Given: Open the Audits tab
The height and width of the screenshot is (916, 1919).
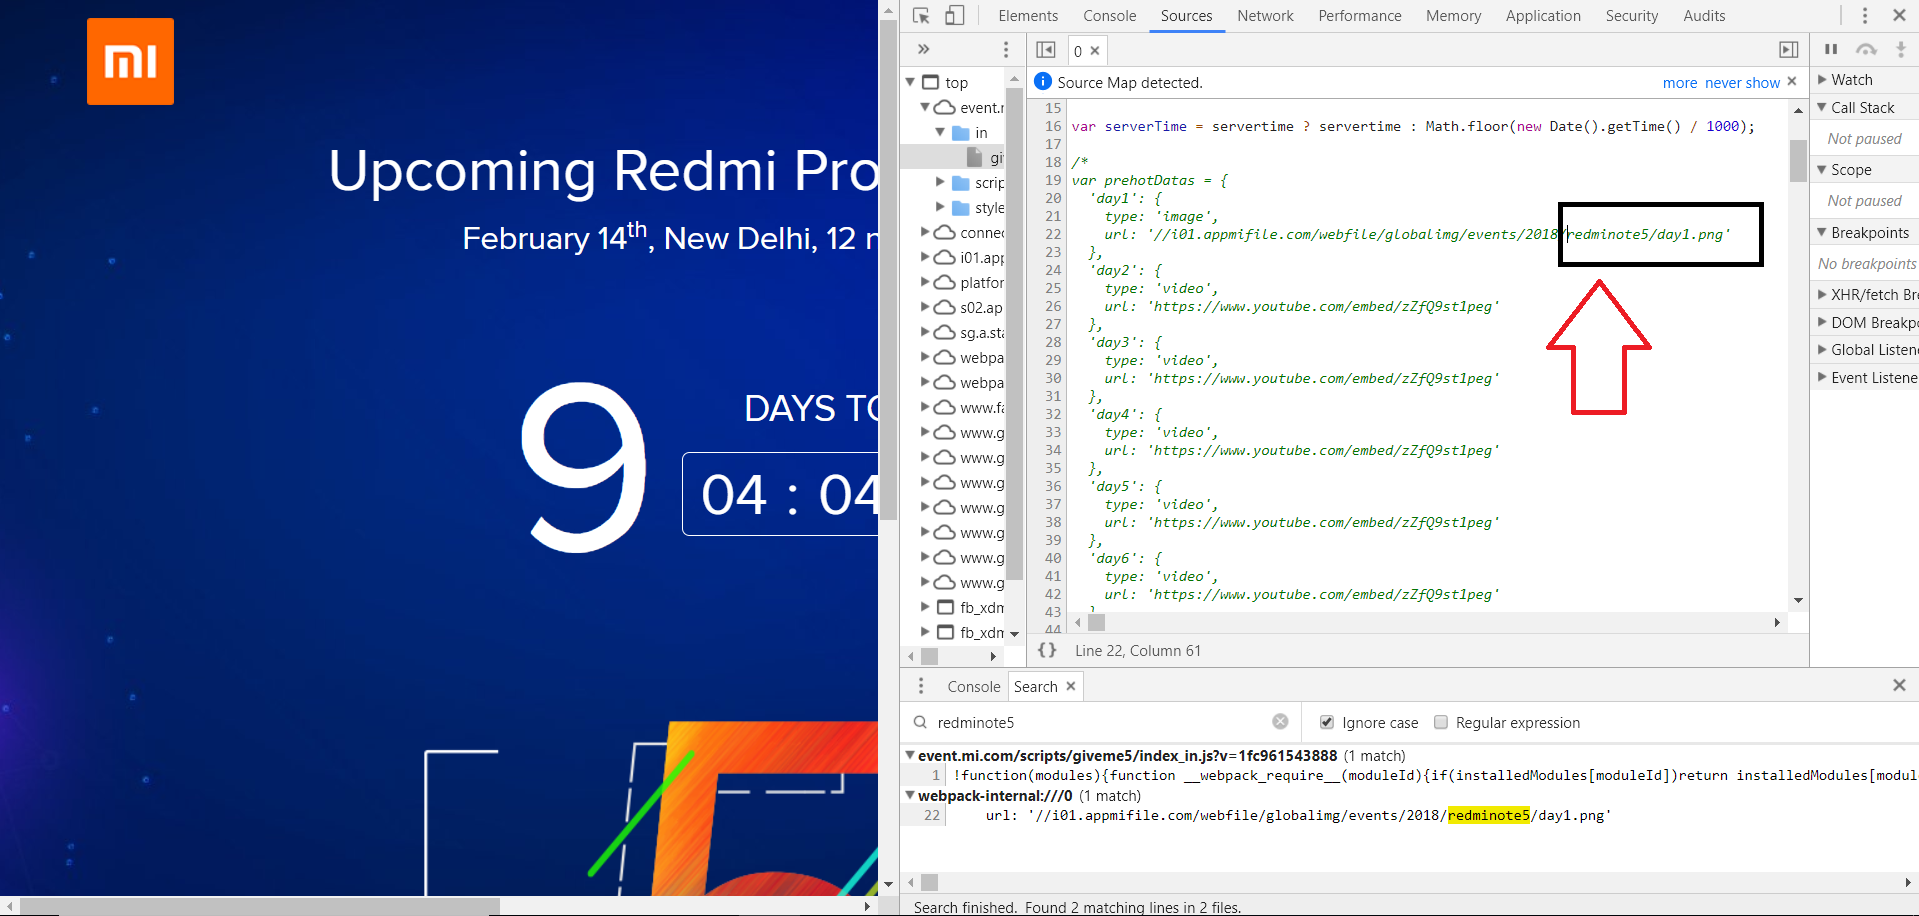Looking at the screenshot, I should point(1704,16).
